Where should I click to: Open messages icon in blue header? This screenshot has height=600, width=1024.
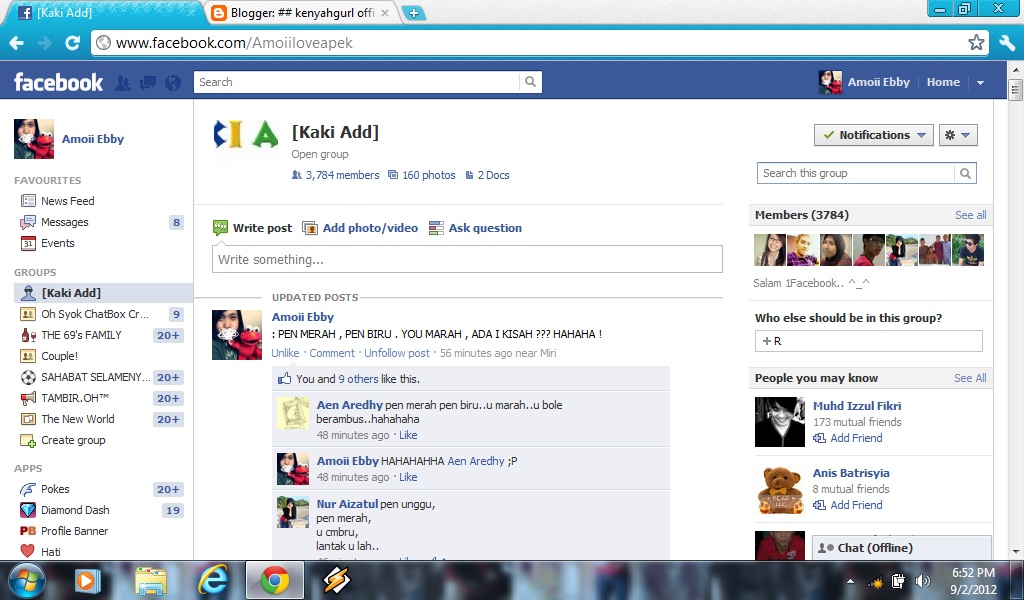[148, 82]
